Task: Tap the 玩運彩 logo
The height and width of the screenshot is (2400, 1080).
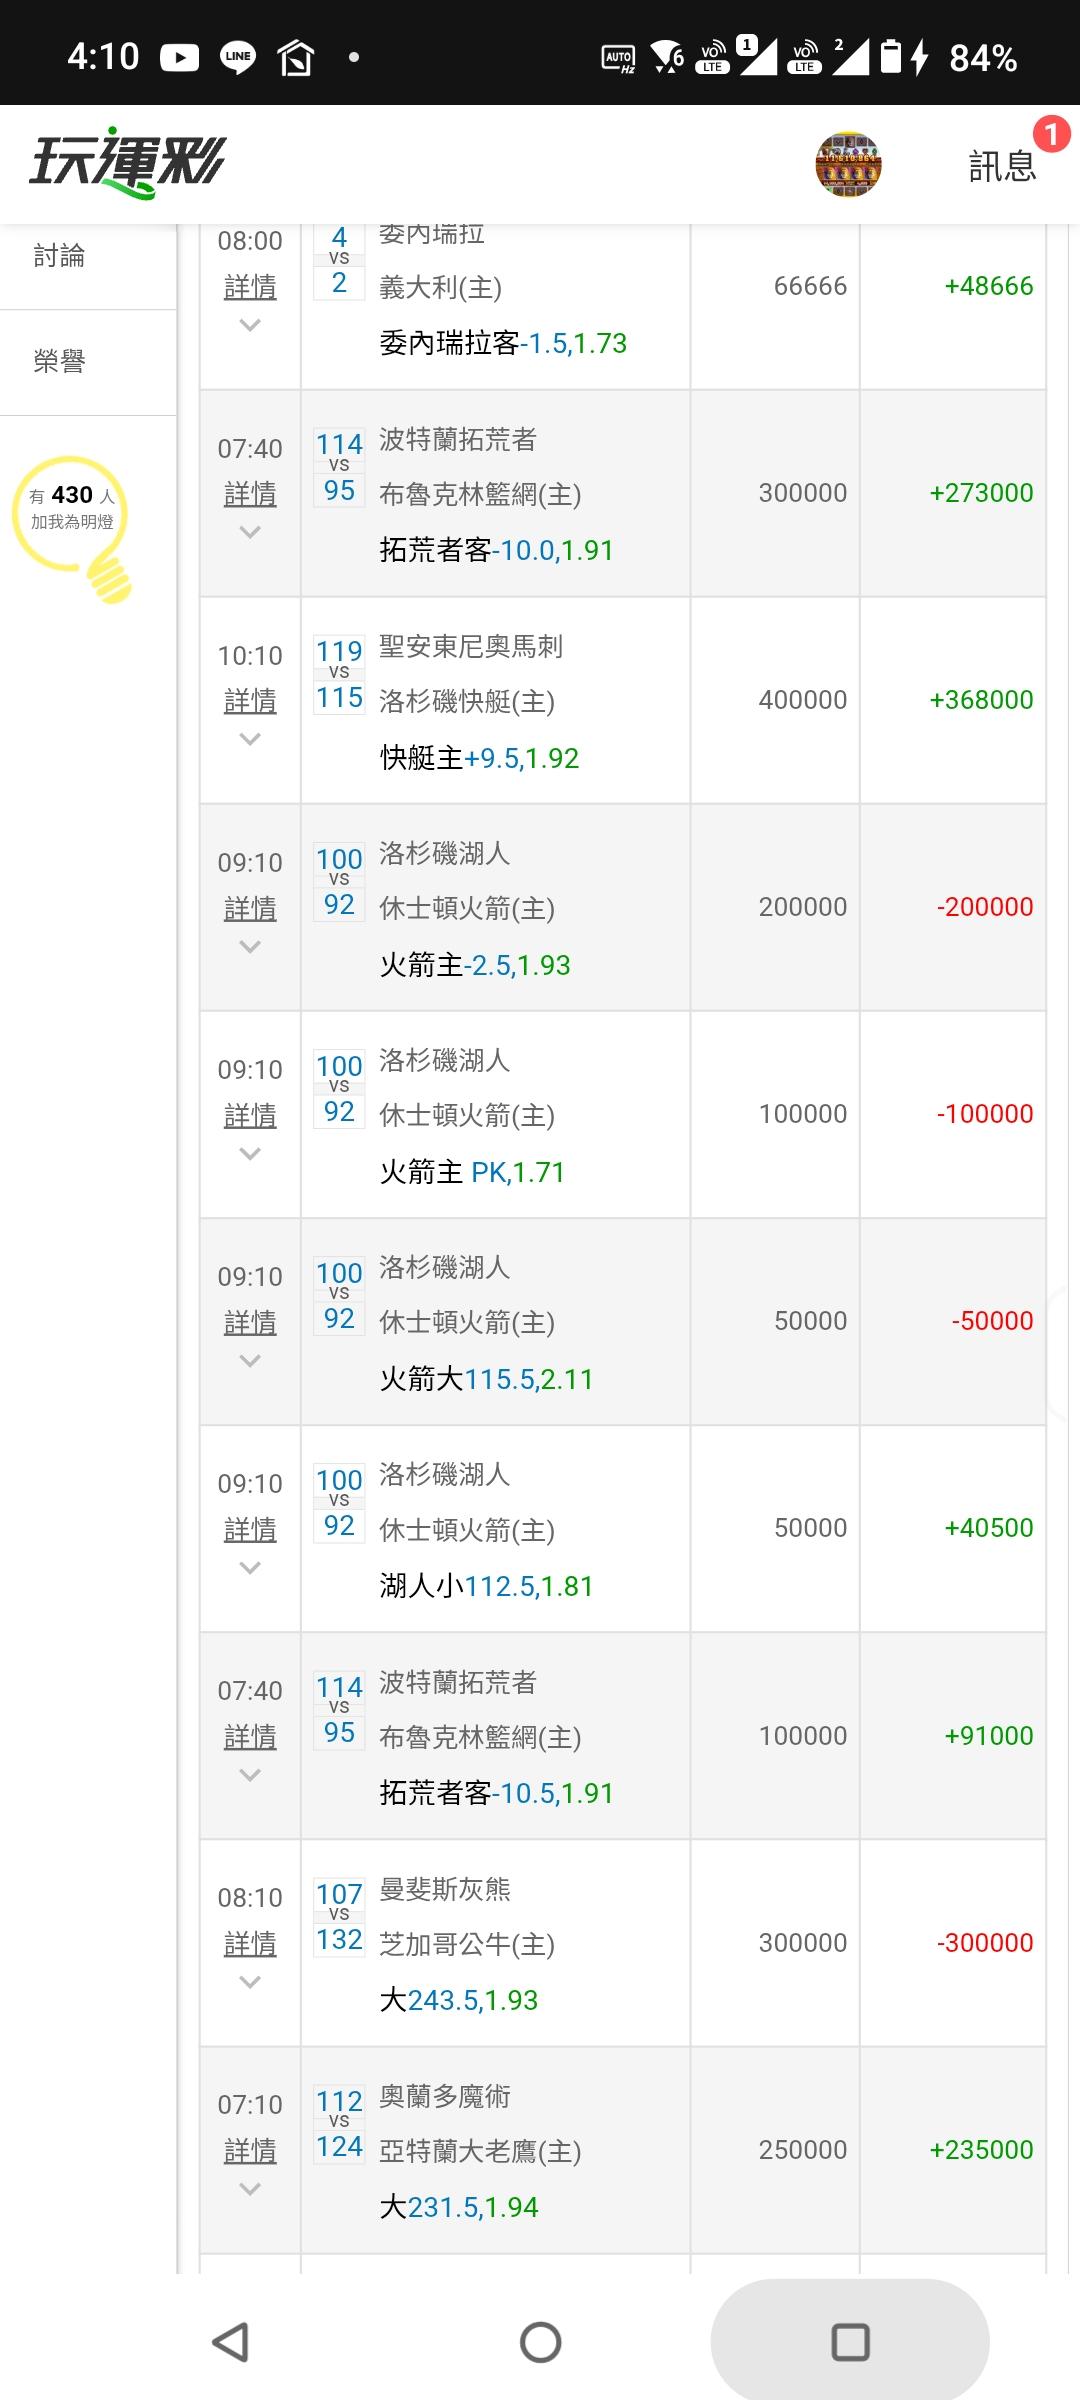Action: (128, 164)
